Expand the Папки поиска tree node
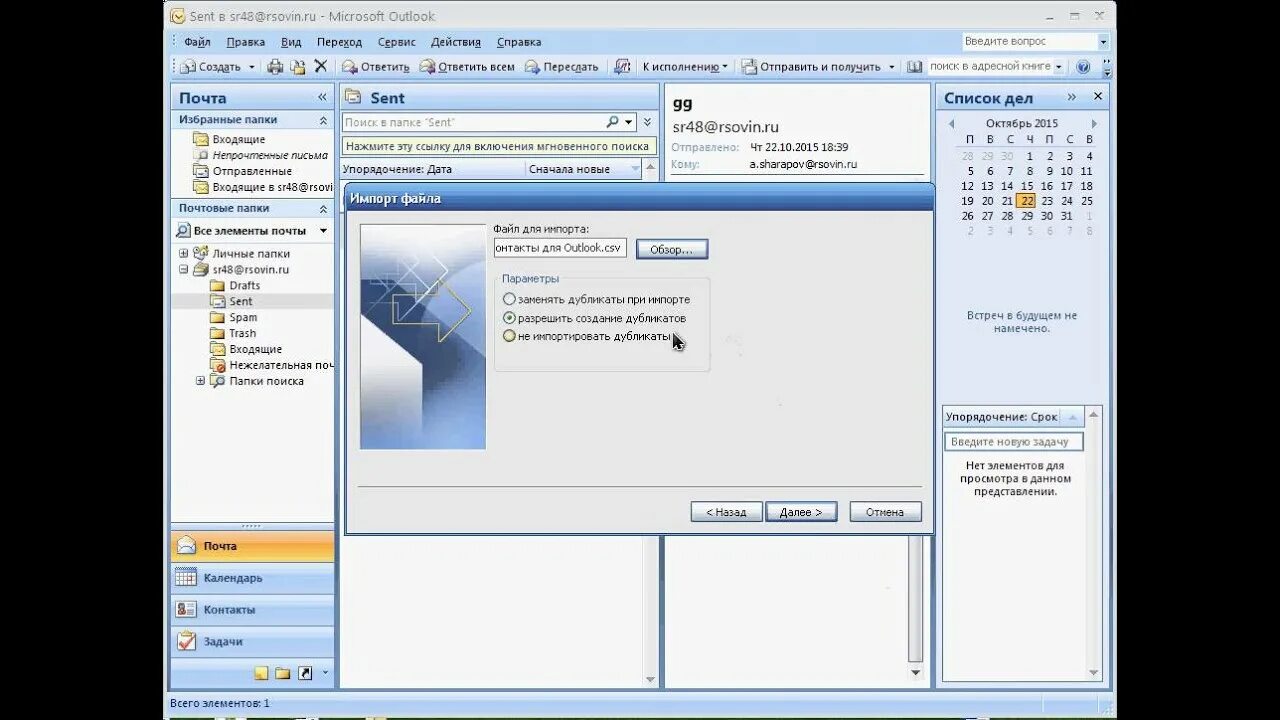Screen dimensions: 1280x720 click(200, 381)
